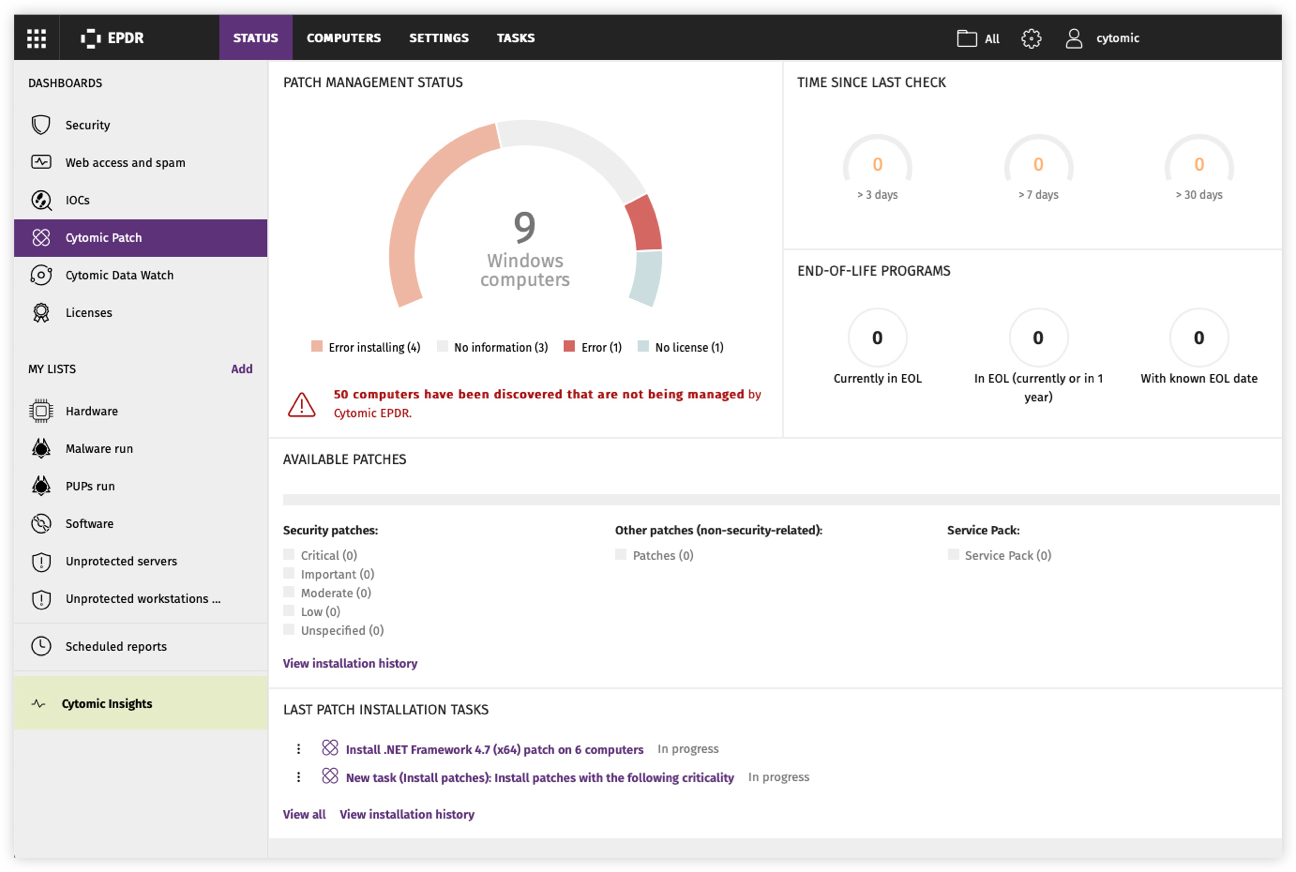The height and width of the screenshot is (872, 1296).
Task: Click the EPDR logo icon
Action: tap(91, 38)
